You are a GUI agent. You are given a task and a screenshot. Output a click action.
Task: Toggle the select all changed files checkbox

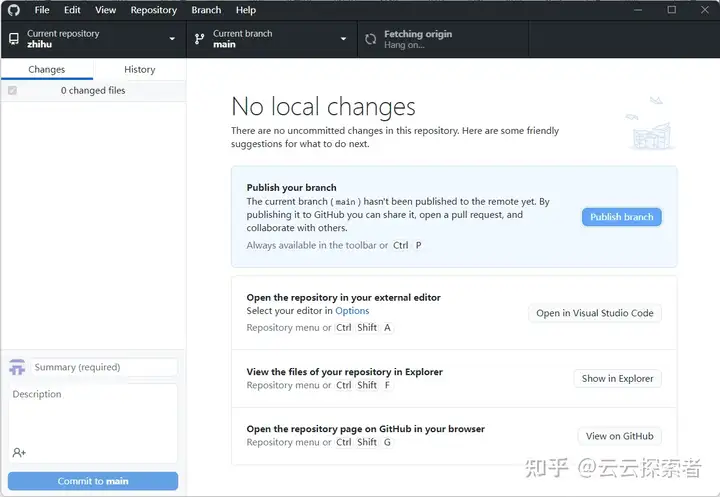point(12,91)
